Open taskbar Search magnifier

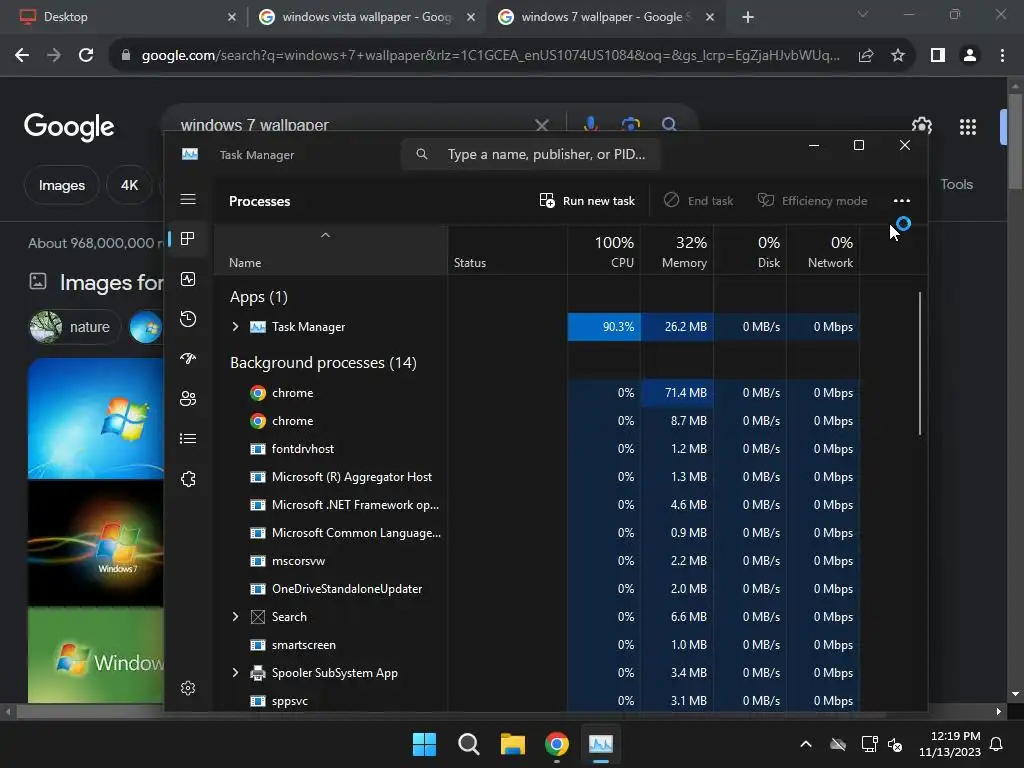pyautogui.click(x=468, y=744)
